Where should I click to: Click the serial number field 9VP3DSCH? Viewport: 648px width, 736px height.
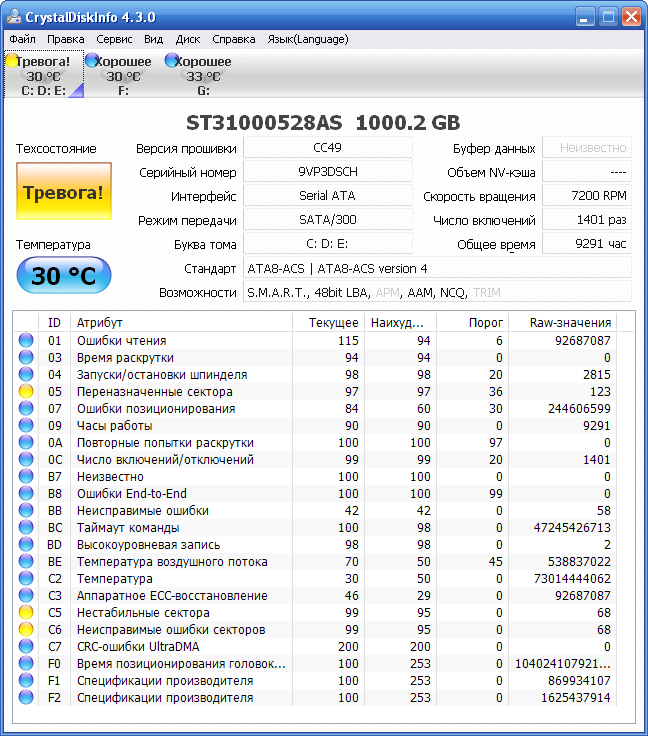tap(327, 172)
